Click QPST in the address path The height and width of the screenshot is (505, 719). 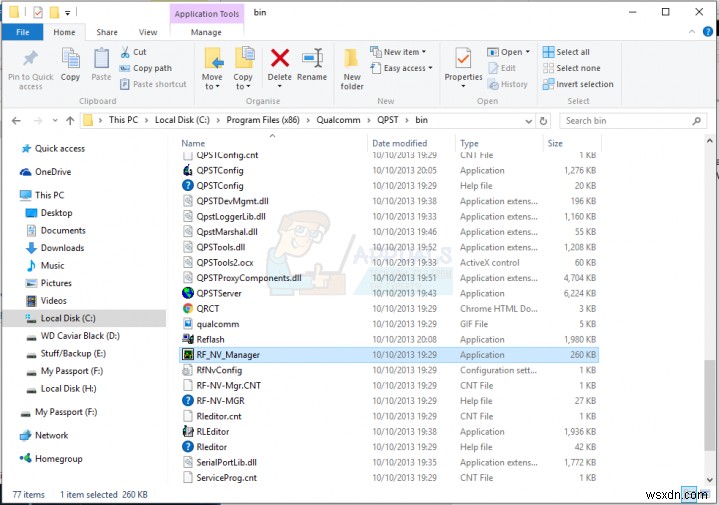click(x=387, y=120)
